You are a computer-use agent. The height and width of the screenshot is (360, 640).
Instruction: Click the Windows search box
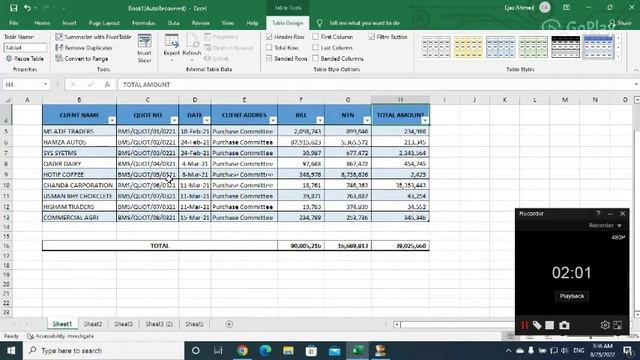[x=104, y=351]
